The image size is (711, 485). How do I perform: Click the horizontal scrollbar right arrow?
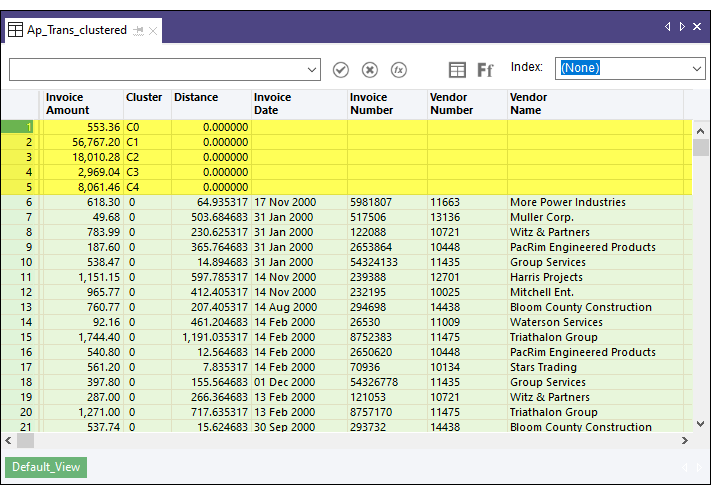point(685,440)
